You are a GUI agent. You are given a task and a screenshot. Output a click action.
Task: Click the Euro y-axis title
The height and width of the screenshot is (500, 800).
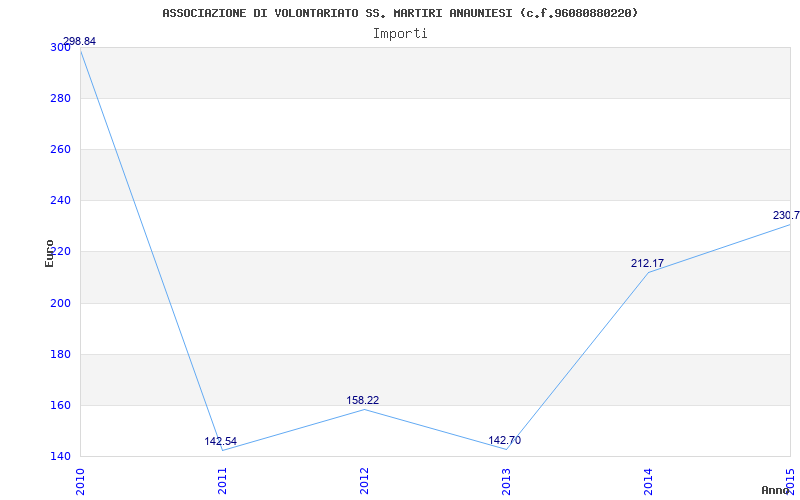pos(49,253)
